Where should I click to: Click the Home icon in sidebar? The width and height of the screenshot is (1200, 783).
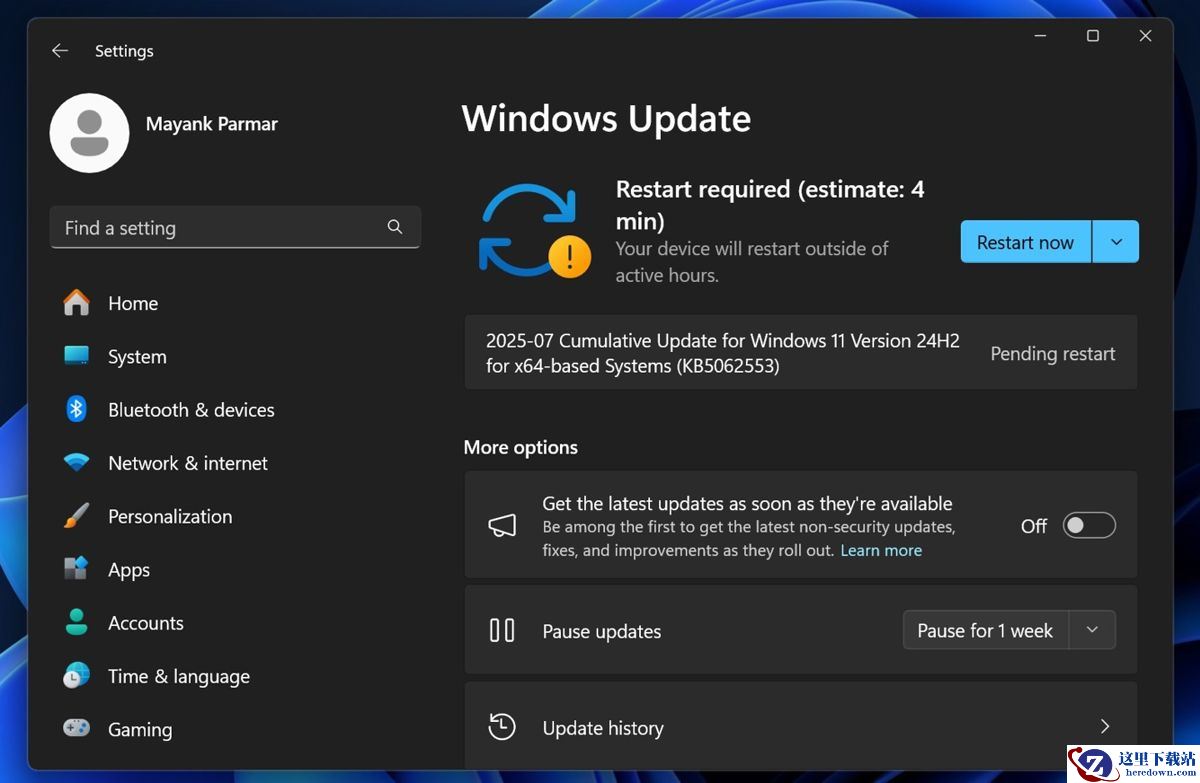click(76, 303)
